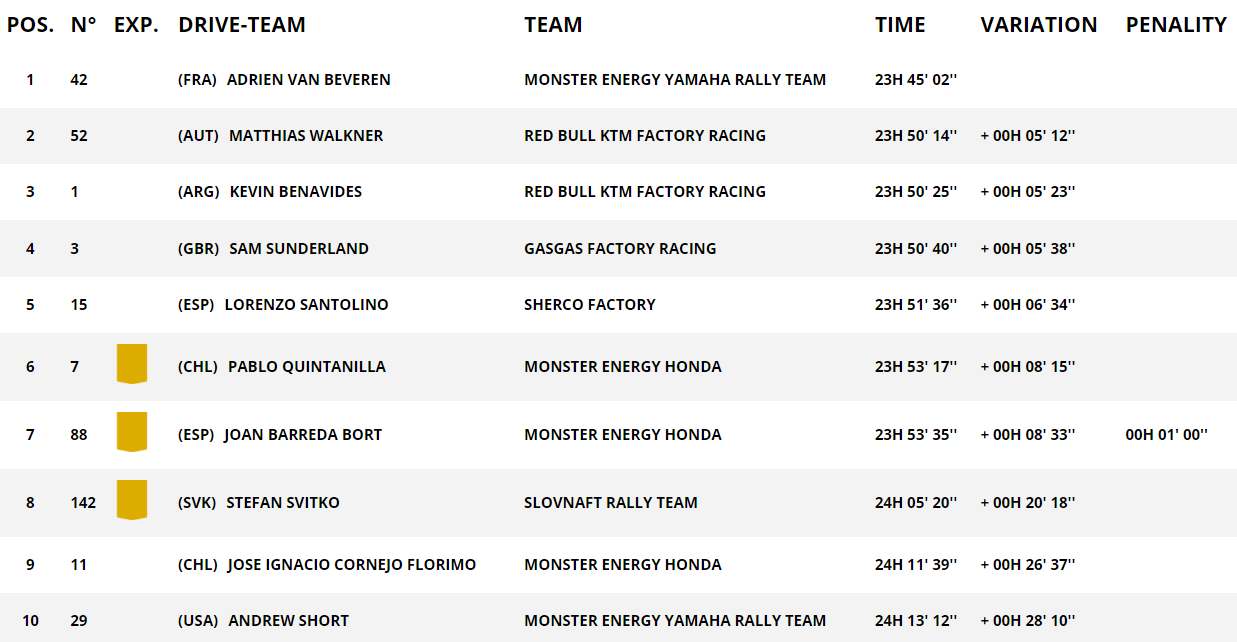Click the TIME column header

(900, 25)
